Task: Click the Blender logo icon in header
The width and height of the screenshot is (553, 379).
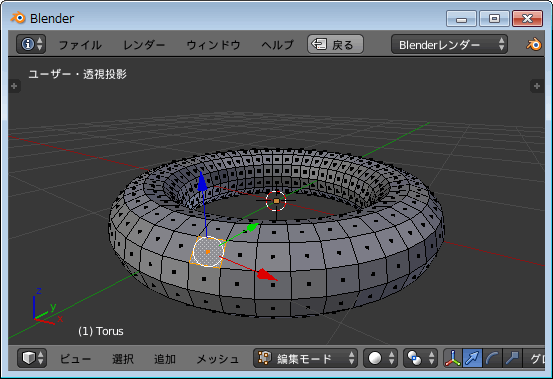Action: (x=534, y=44)
